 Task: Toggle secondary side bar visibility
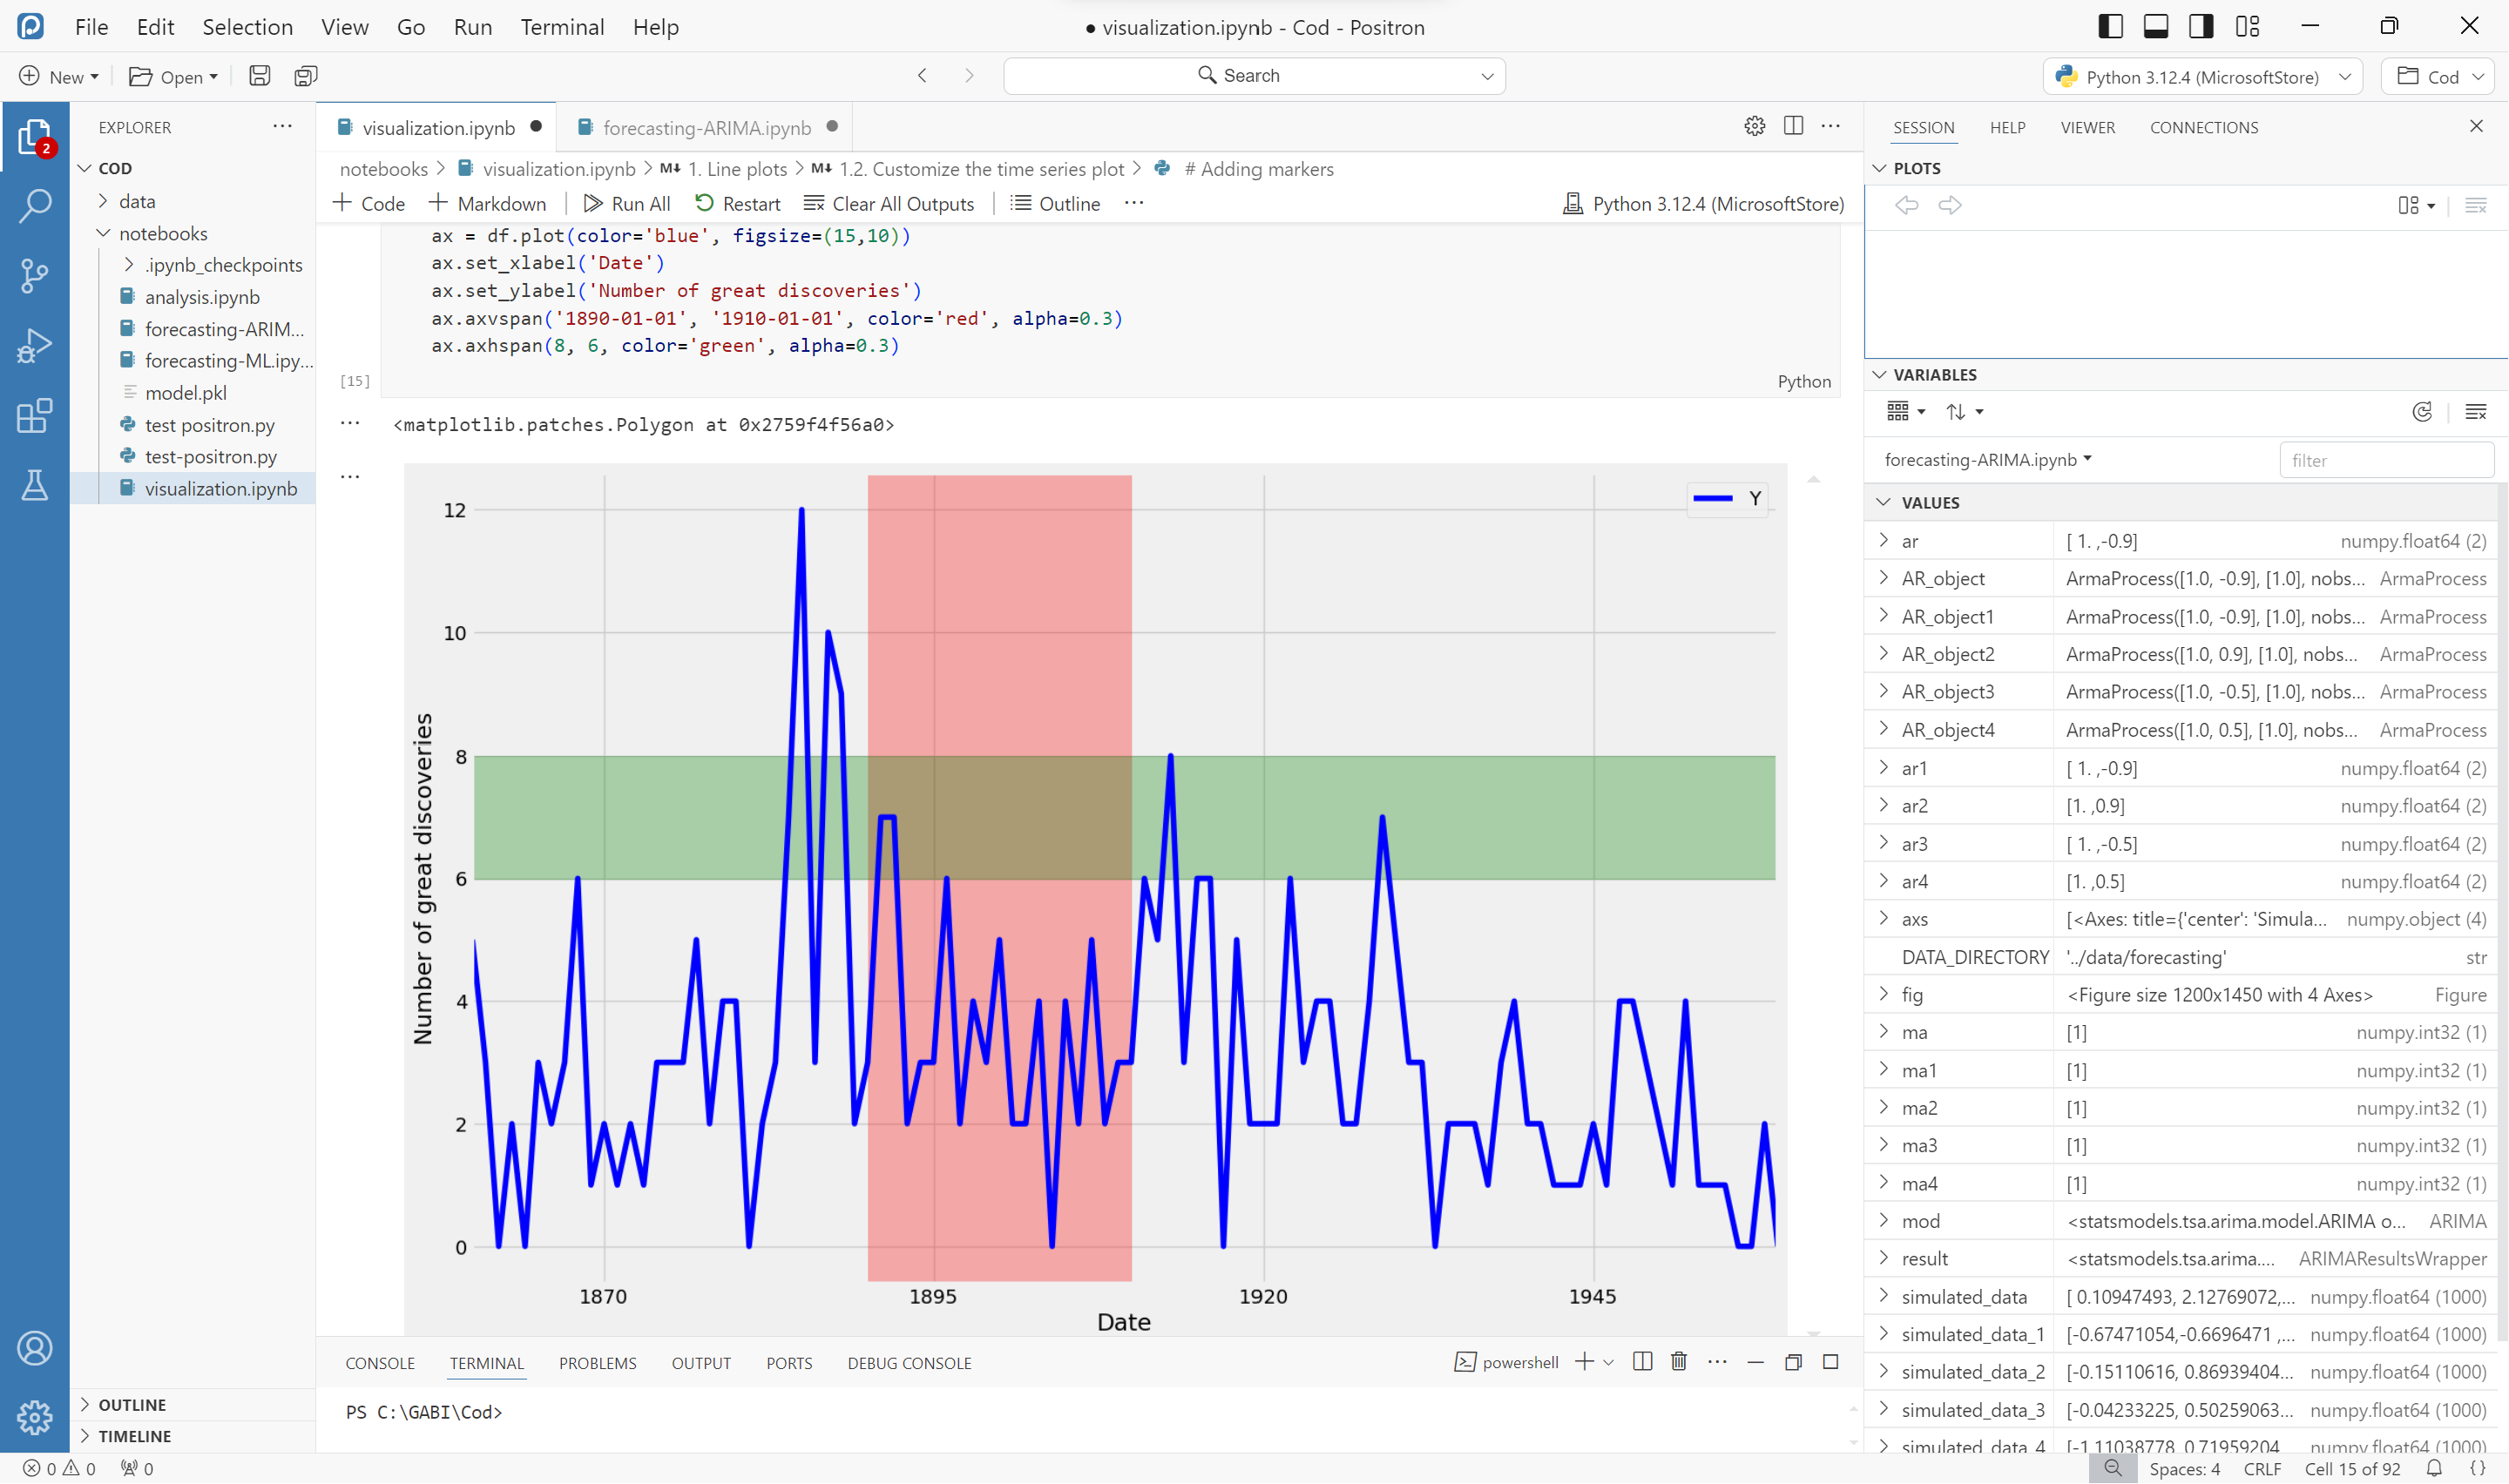pyautogui.click(x=2201, y=26)
